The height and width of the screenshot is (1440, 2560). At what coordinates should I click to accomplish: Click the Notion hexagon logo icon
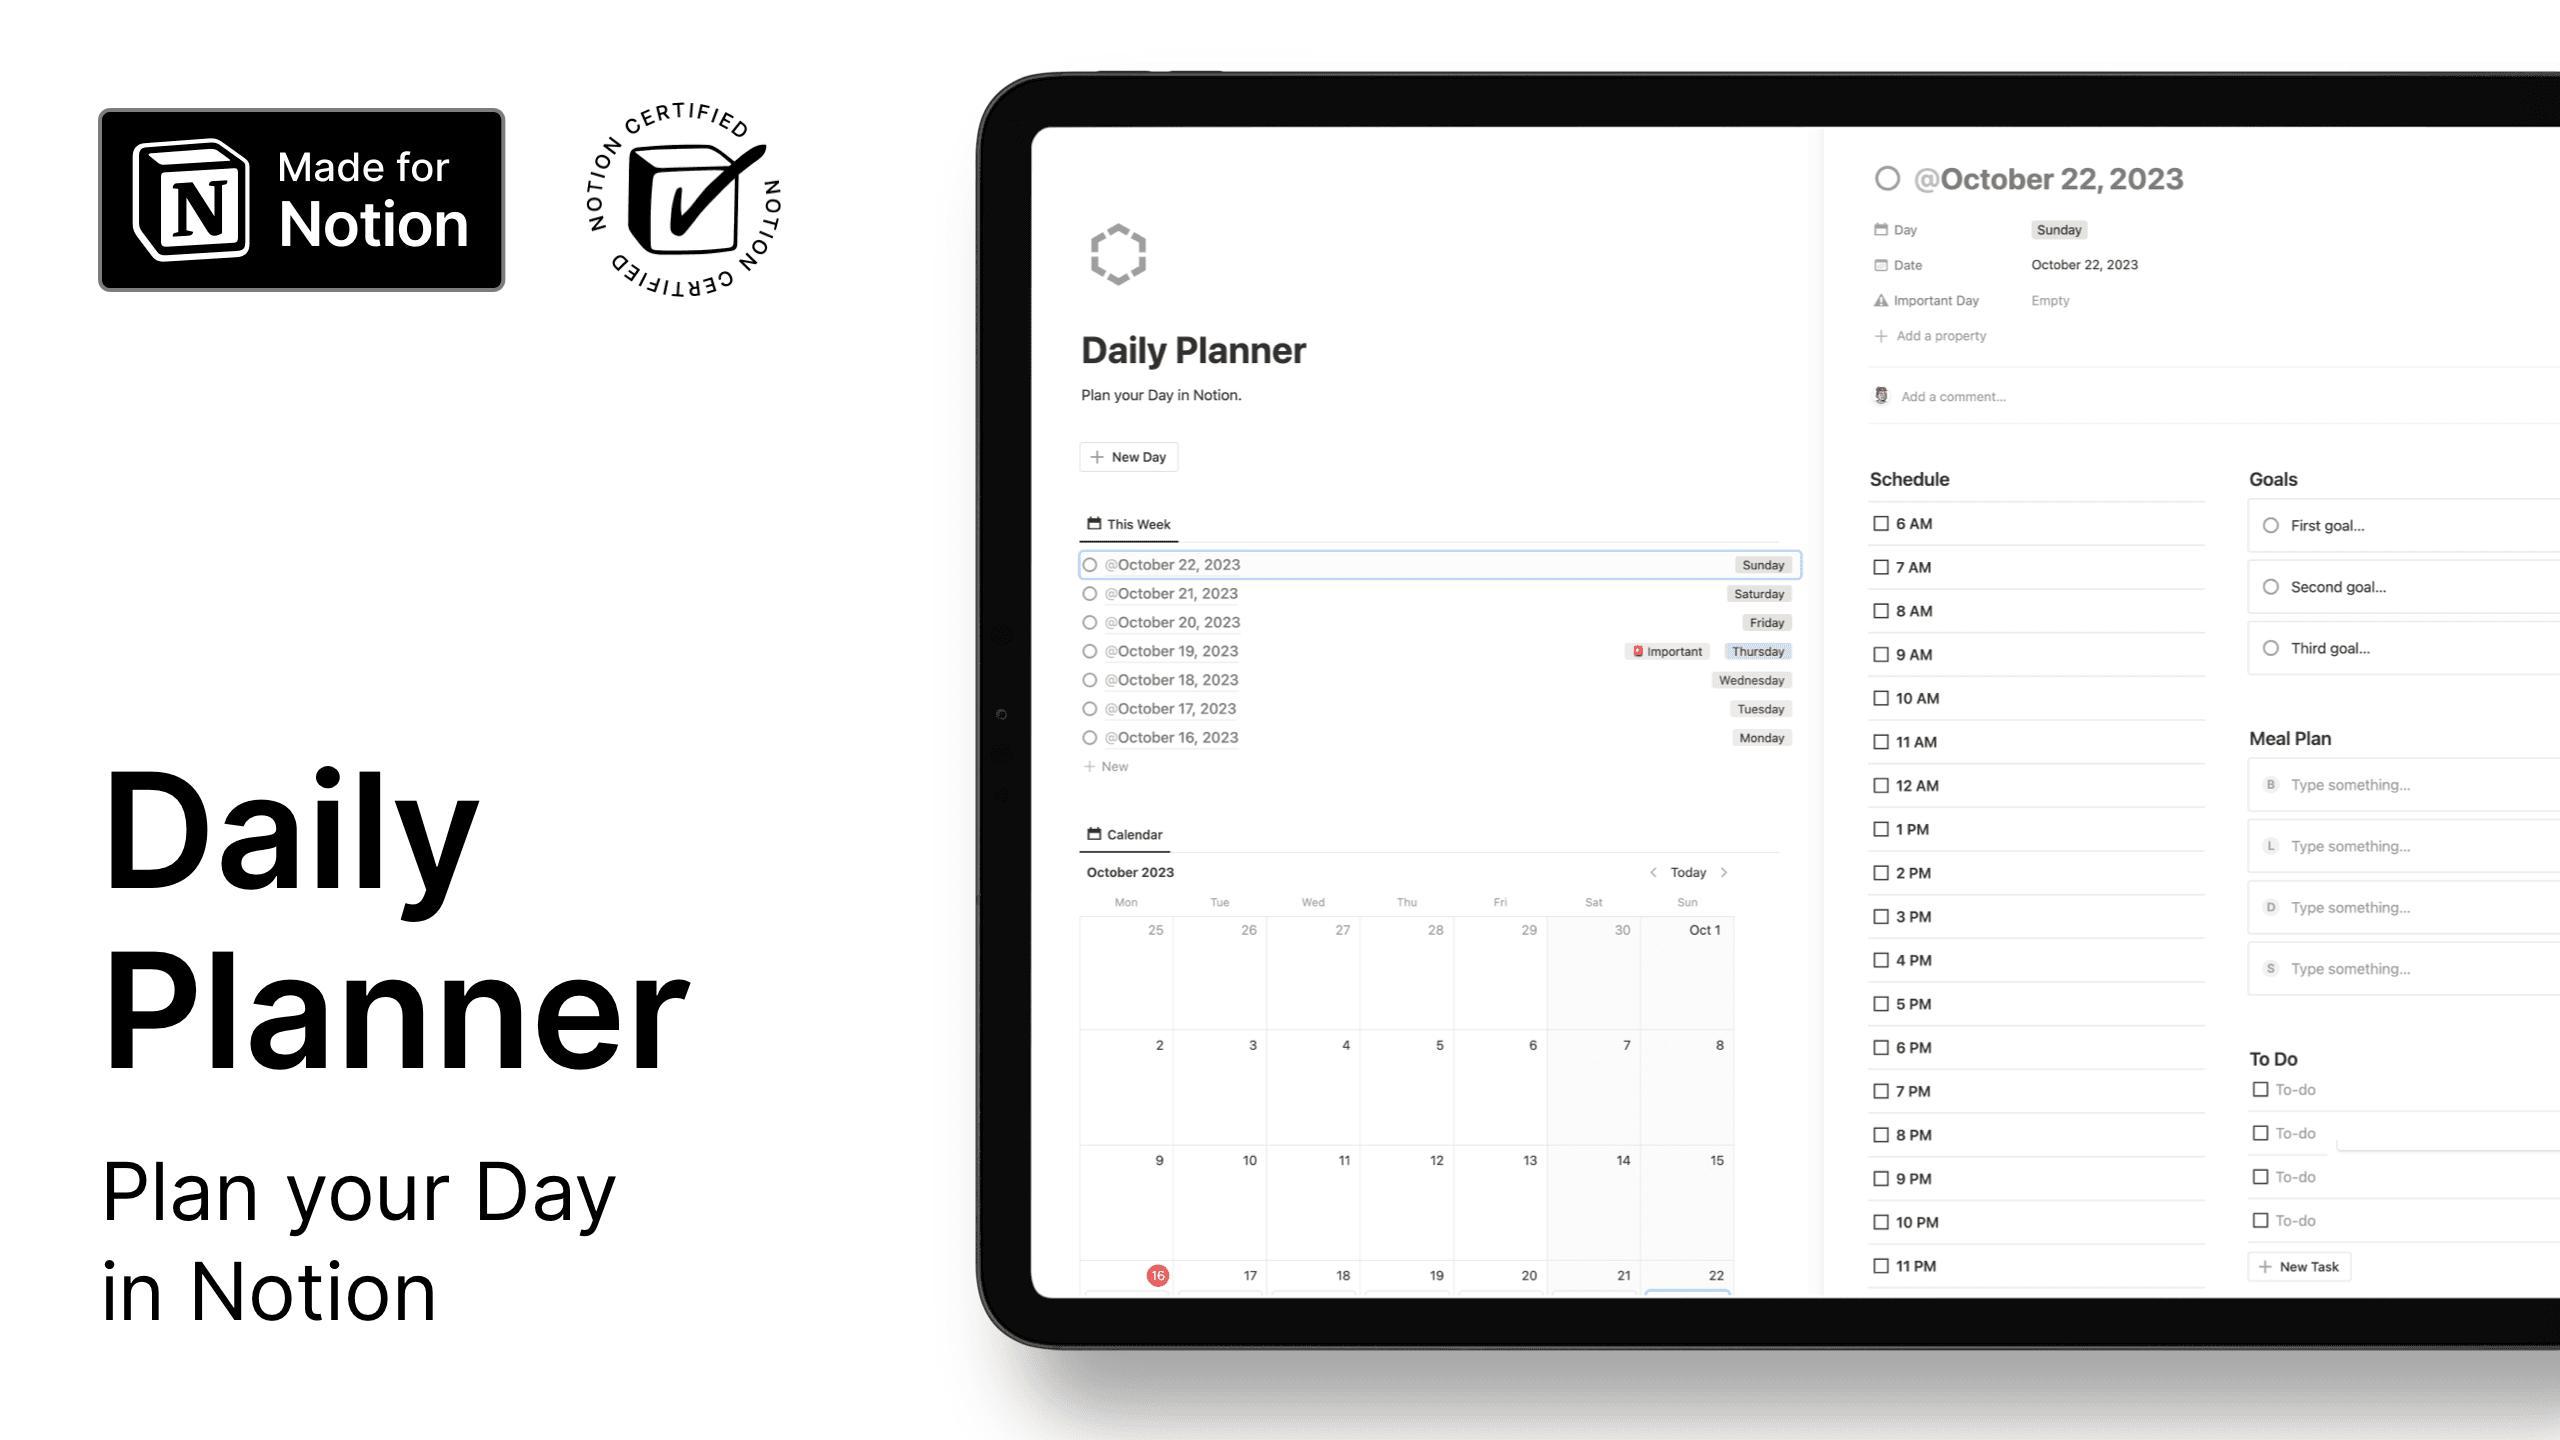(1120, 255)
